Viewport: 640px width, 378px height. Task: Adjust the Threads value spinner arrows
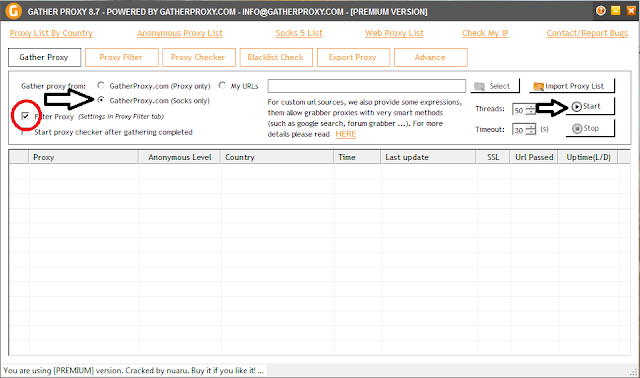(x=530, y=109)
